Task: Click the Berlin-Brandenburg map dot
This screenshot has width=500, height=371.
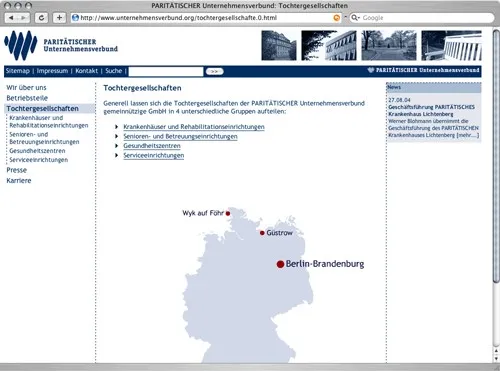Action: [280, 264]
